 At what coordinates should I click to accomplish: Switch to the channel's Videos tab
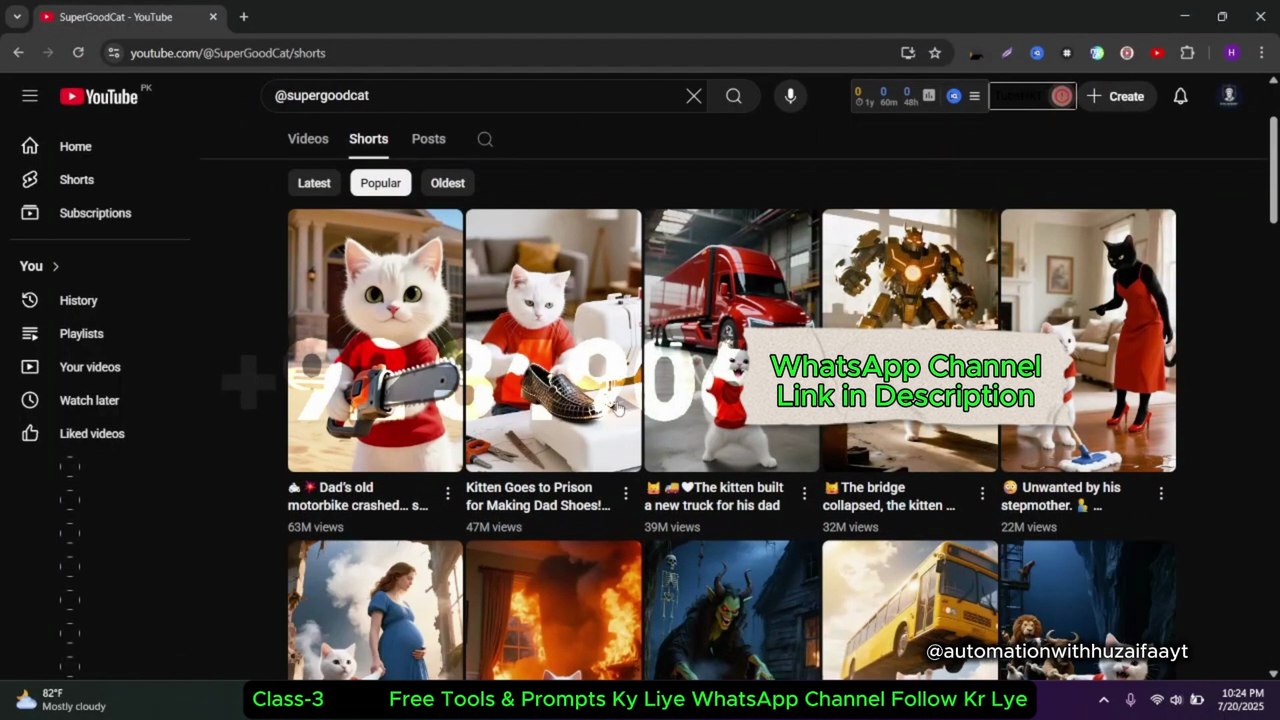(308, 139)
